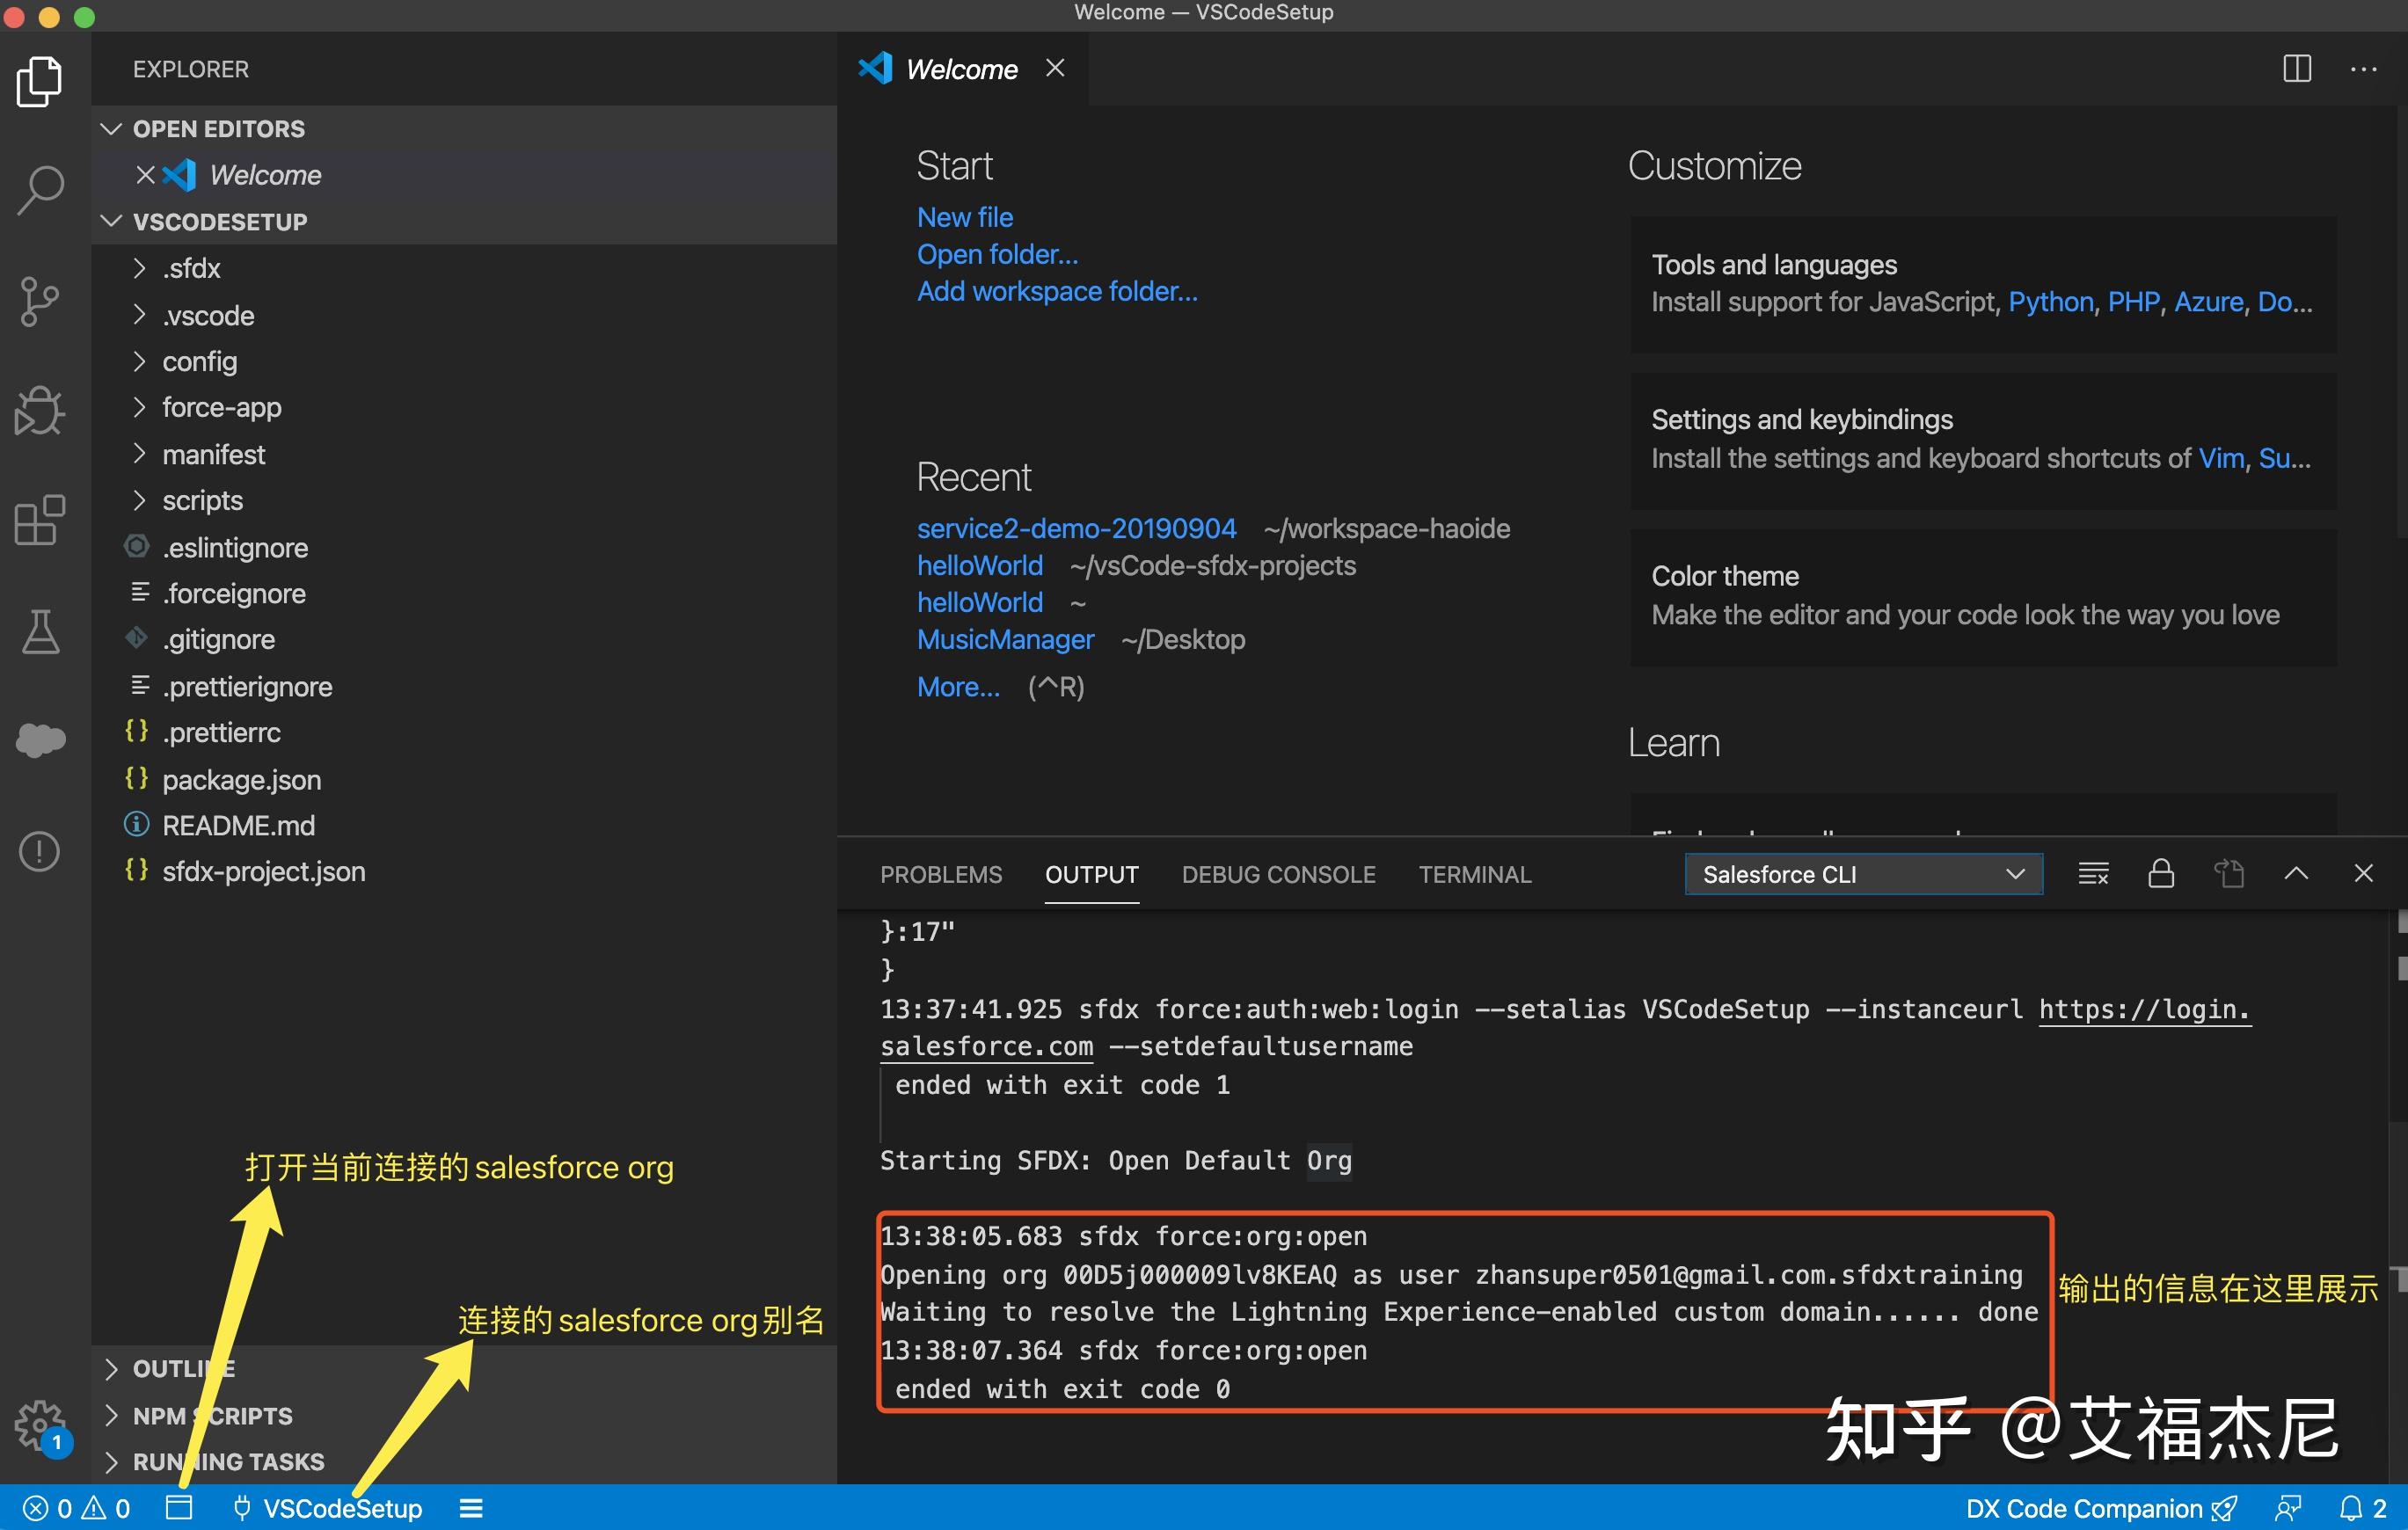Open the sfdx-project.json file

464,871
